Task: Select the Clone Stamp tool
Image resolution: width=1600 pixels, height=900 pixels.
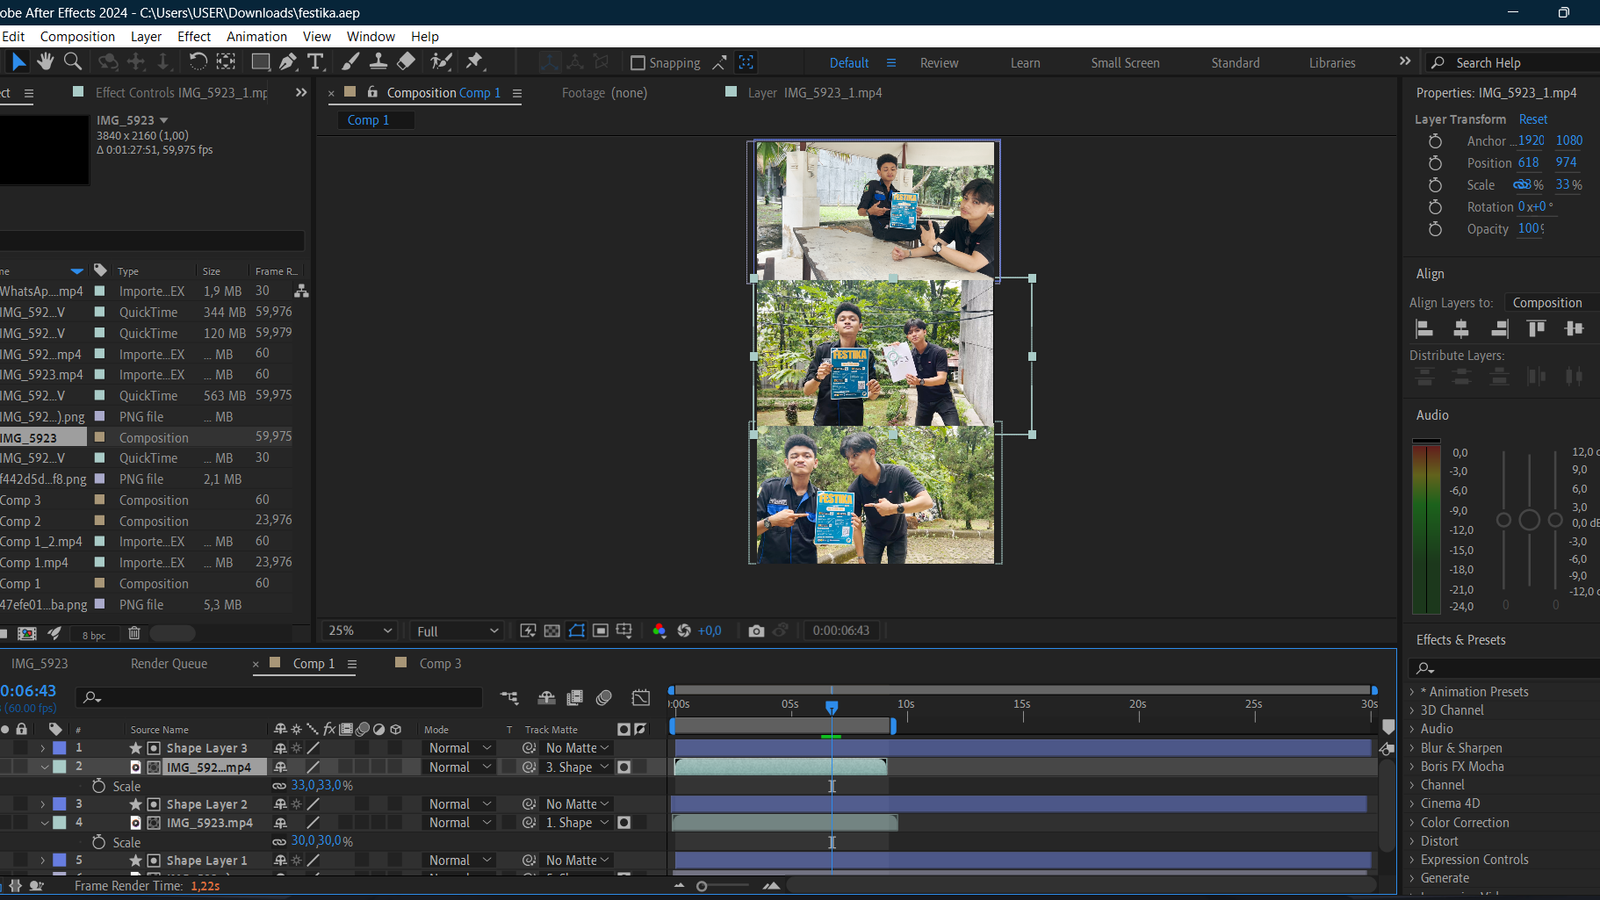Action: (x=378, y=62)
